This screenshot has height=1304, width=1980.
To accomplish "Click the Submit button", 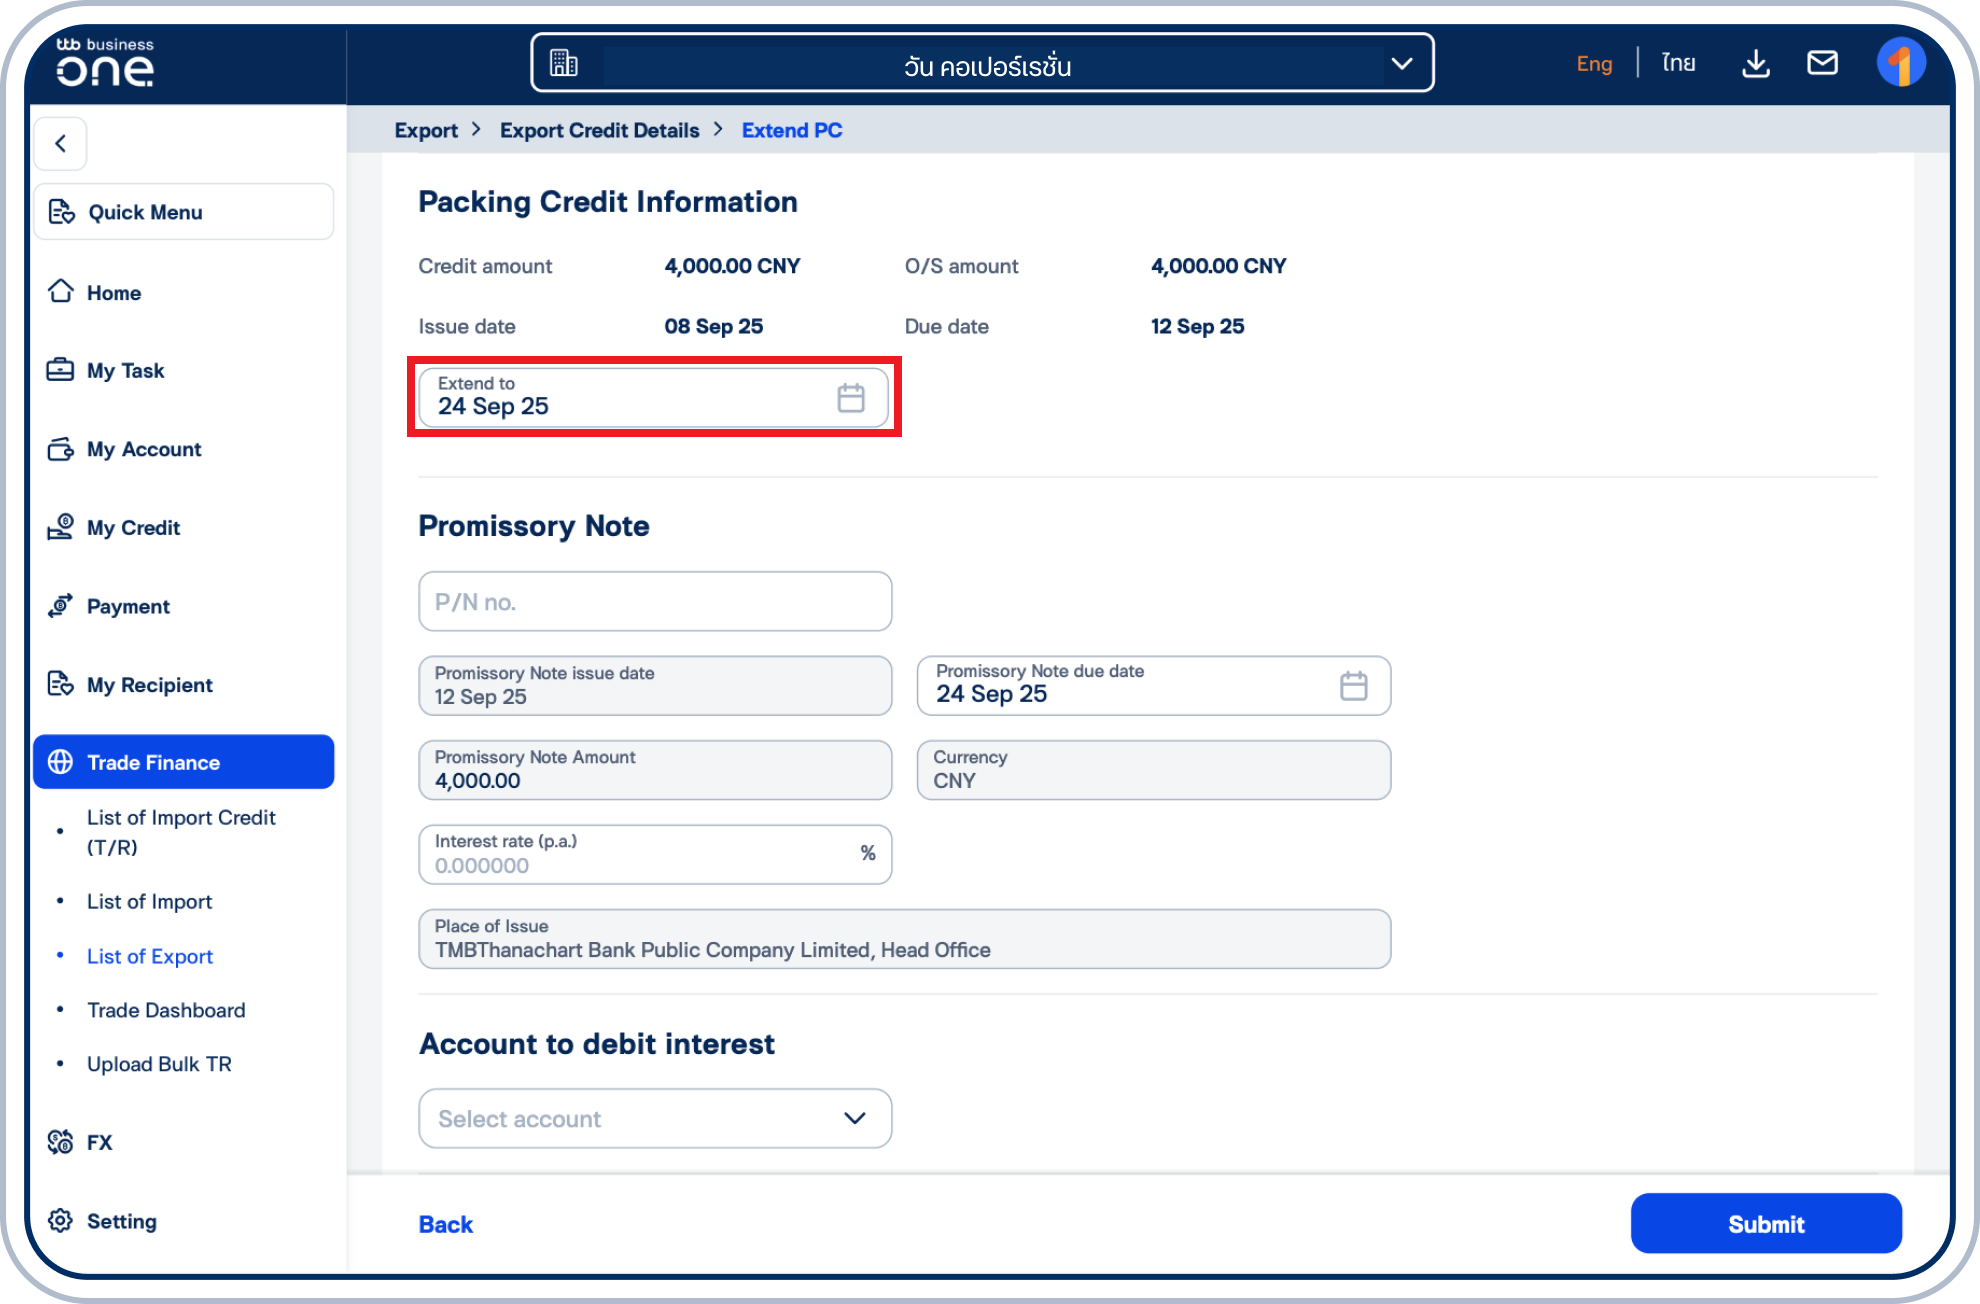I will coord(1766,1223).
